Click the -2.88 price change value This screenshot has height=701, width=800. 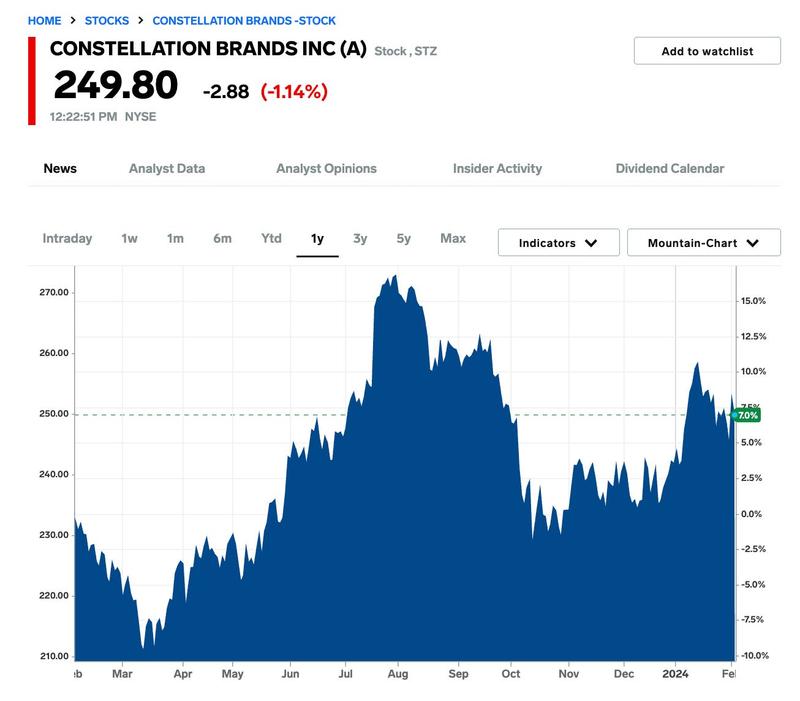[x=226, y=92]
